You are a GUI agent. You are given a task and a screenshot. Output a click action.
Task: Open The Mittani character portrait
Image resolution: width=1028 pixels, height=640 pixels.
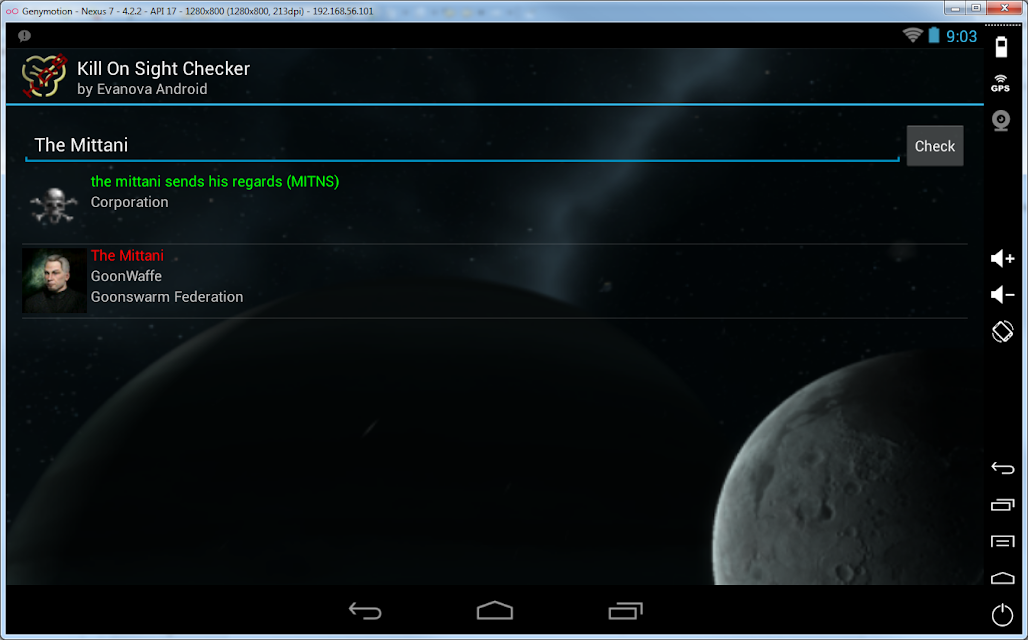[54, 280]
